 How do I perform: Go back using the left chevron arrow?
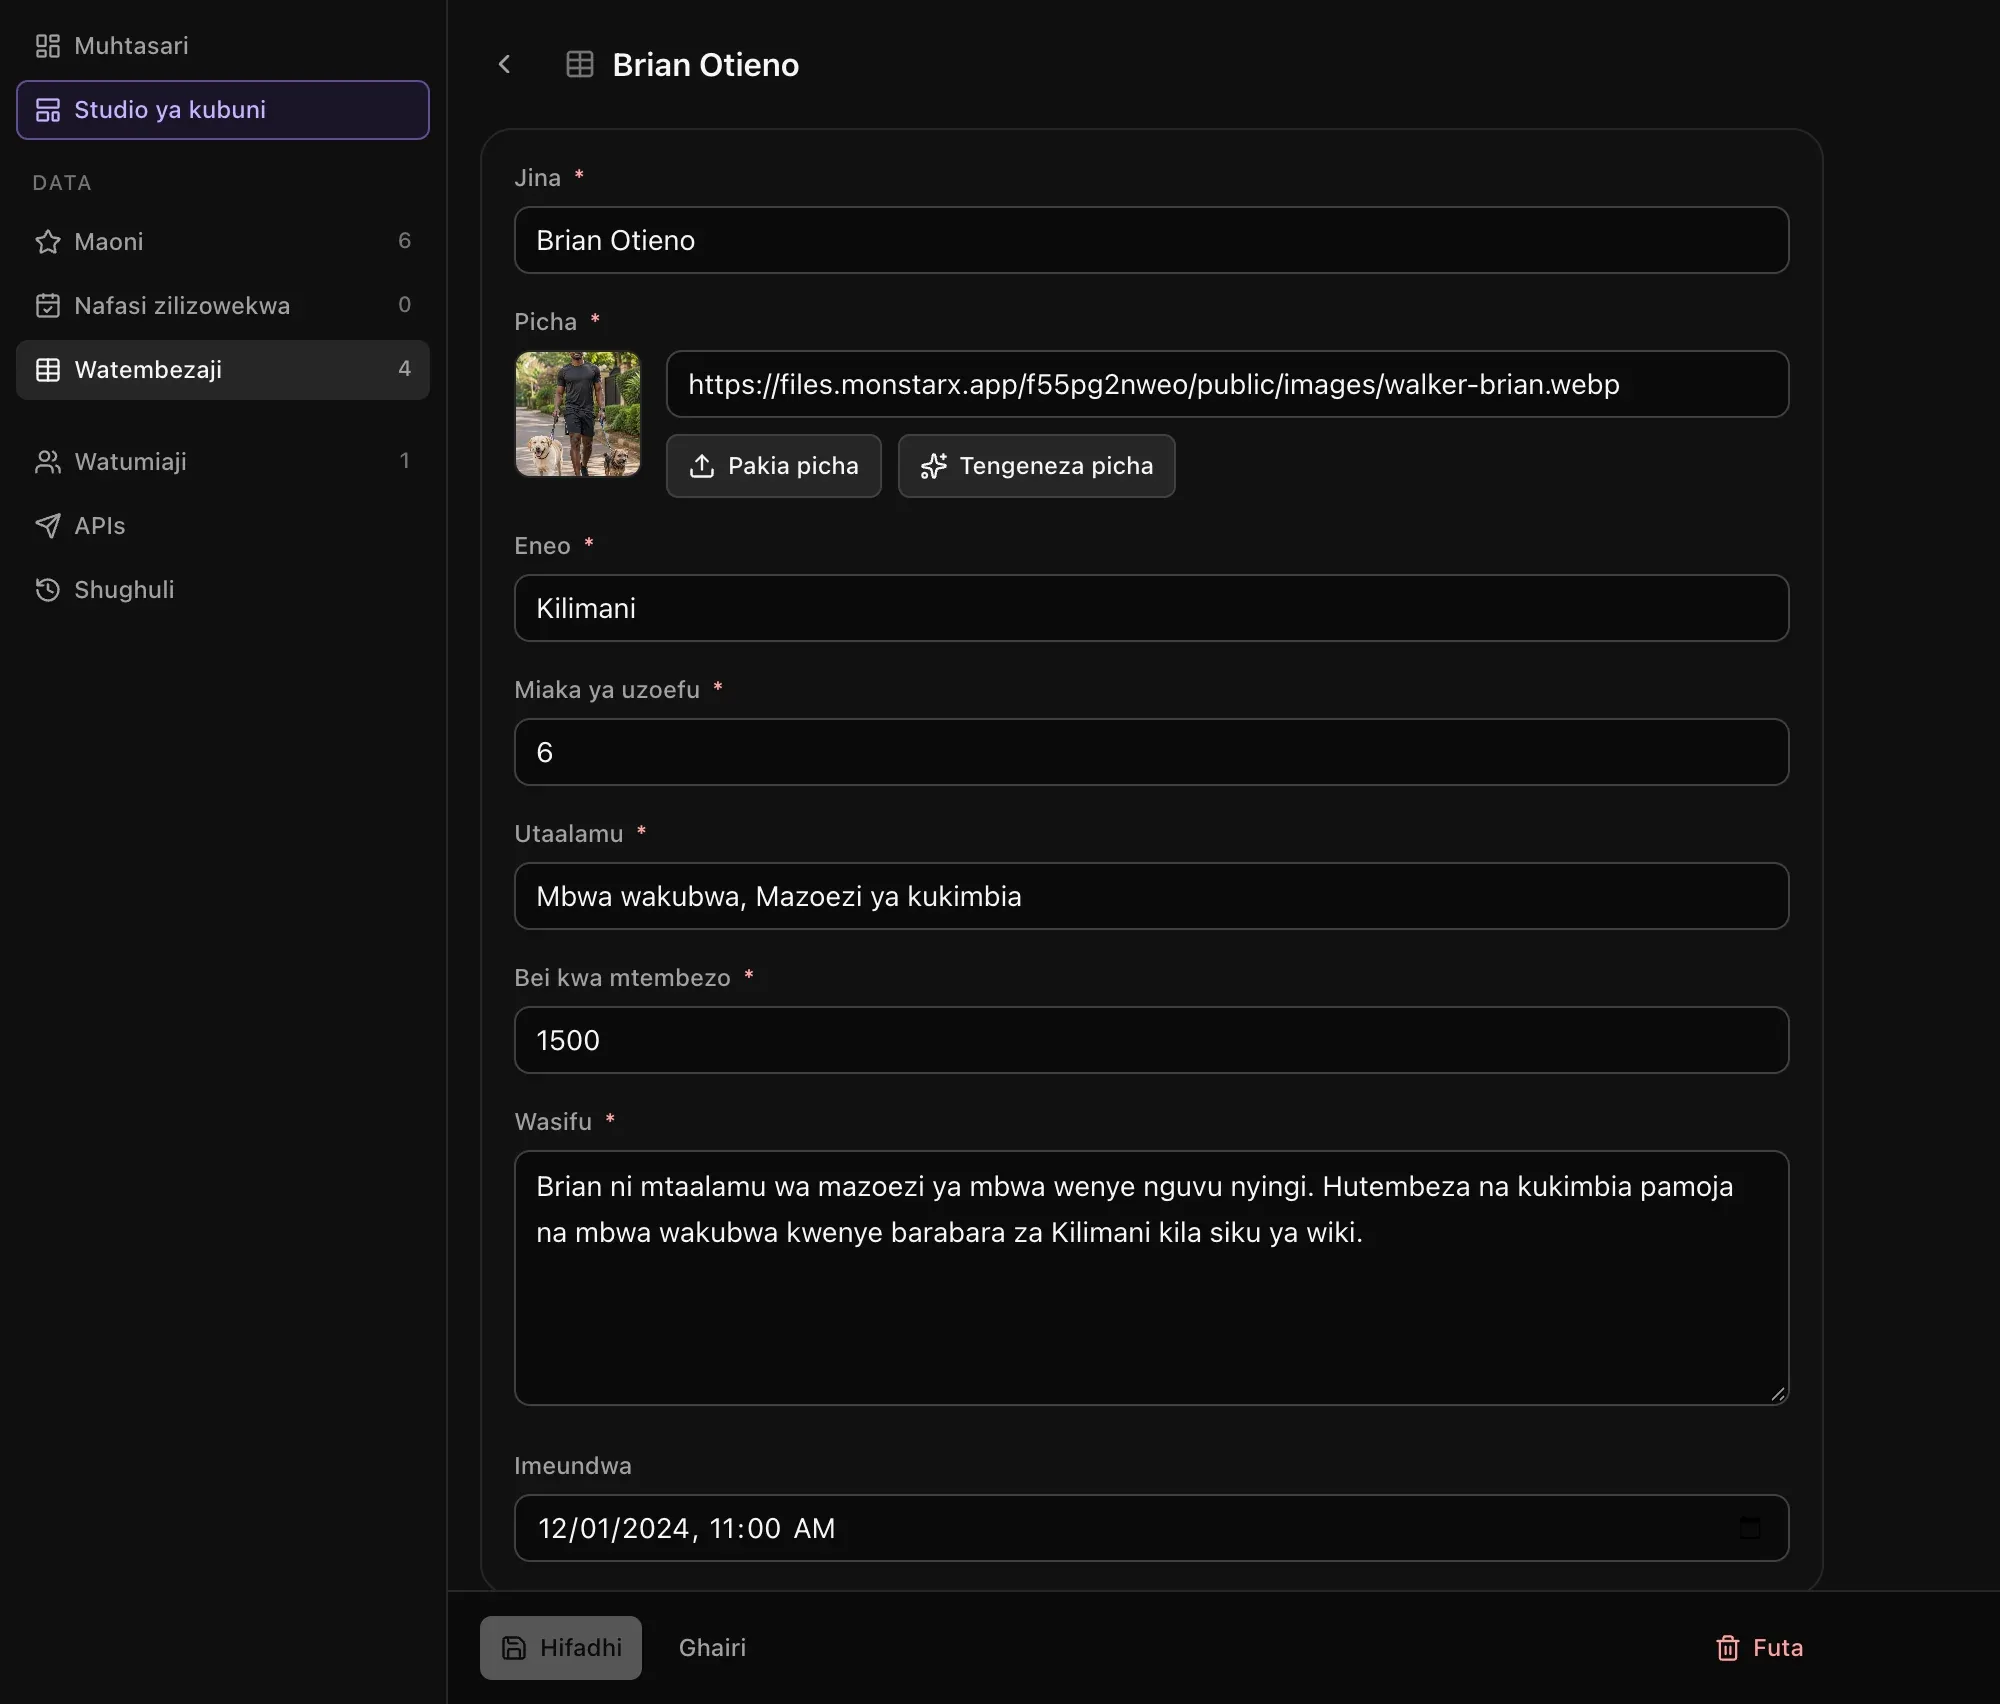[505, 65]
